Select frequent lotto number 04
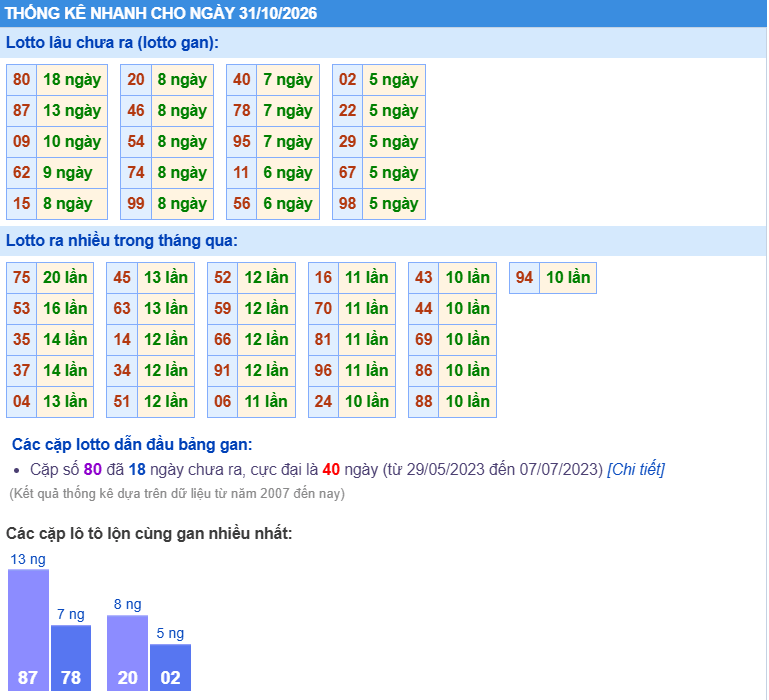Viewport: 769px width, 700px height. [x=22, y=402]
